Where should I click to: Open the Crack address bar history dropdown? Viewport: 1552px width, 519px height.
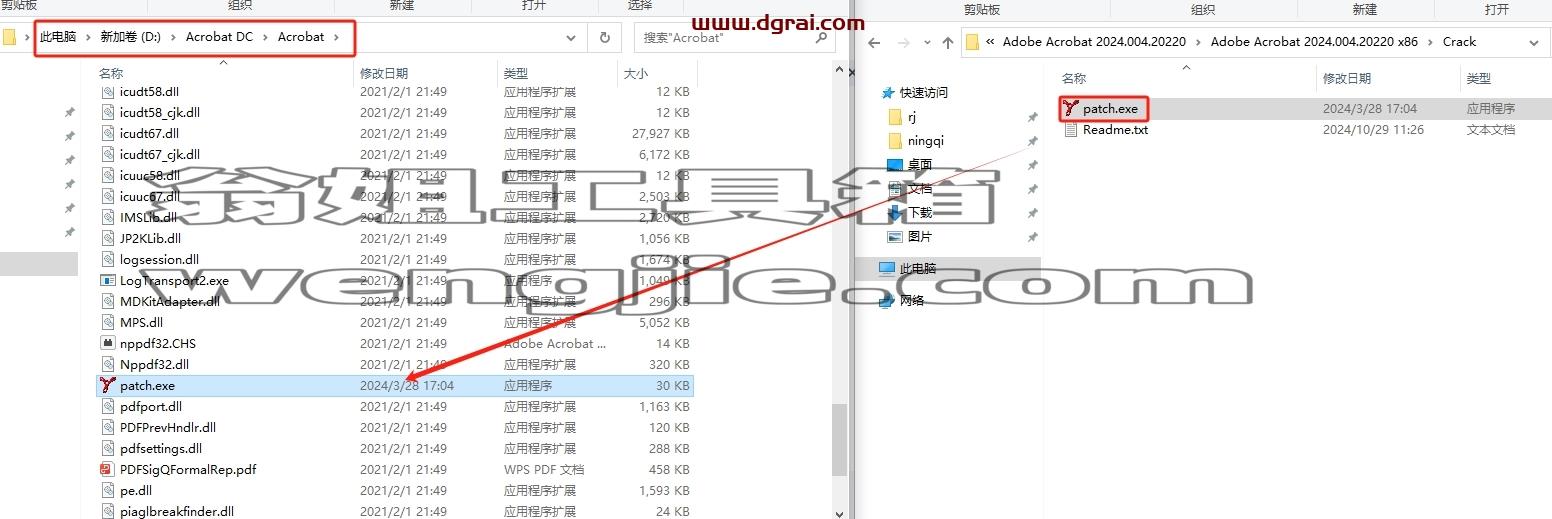point(1534,42)
